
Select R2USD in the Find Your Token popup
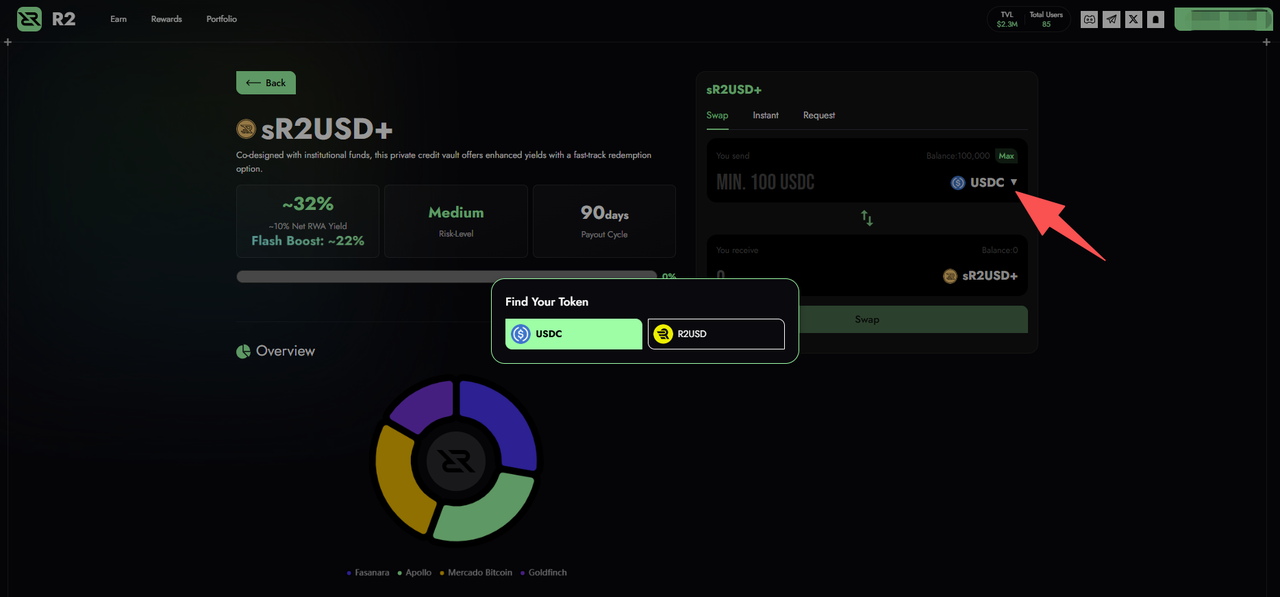pyautogui.click(x=716, y=334)
